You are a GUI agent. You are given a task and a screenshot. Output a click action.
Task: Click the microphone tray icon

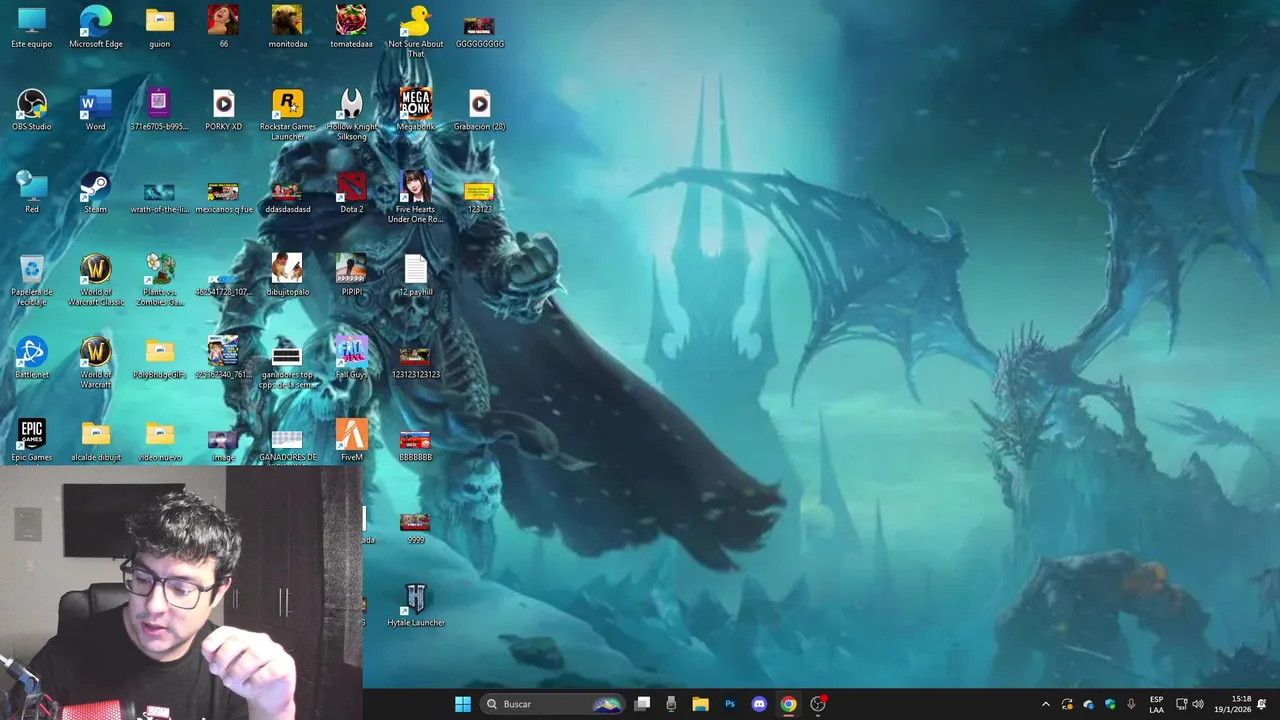[x=1131, y=704]
